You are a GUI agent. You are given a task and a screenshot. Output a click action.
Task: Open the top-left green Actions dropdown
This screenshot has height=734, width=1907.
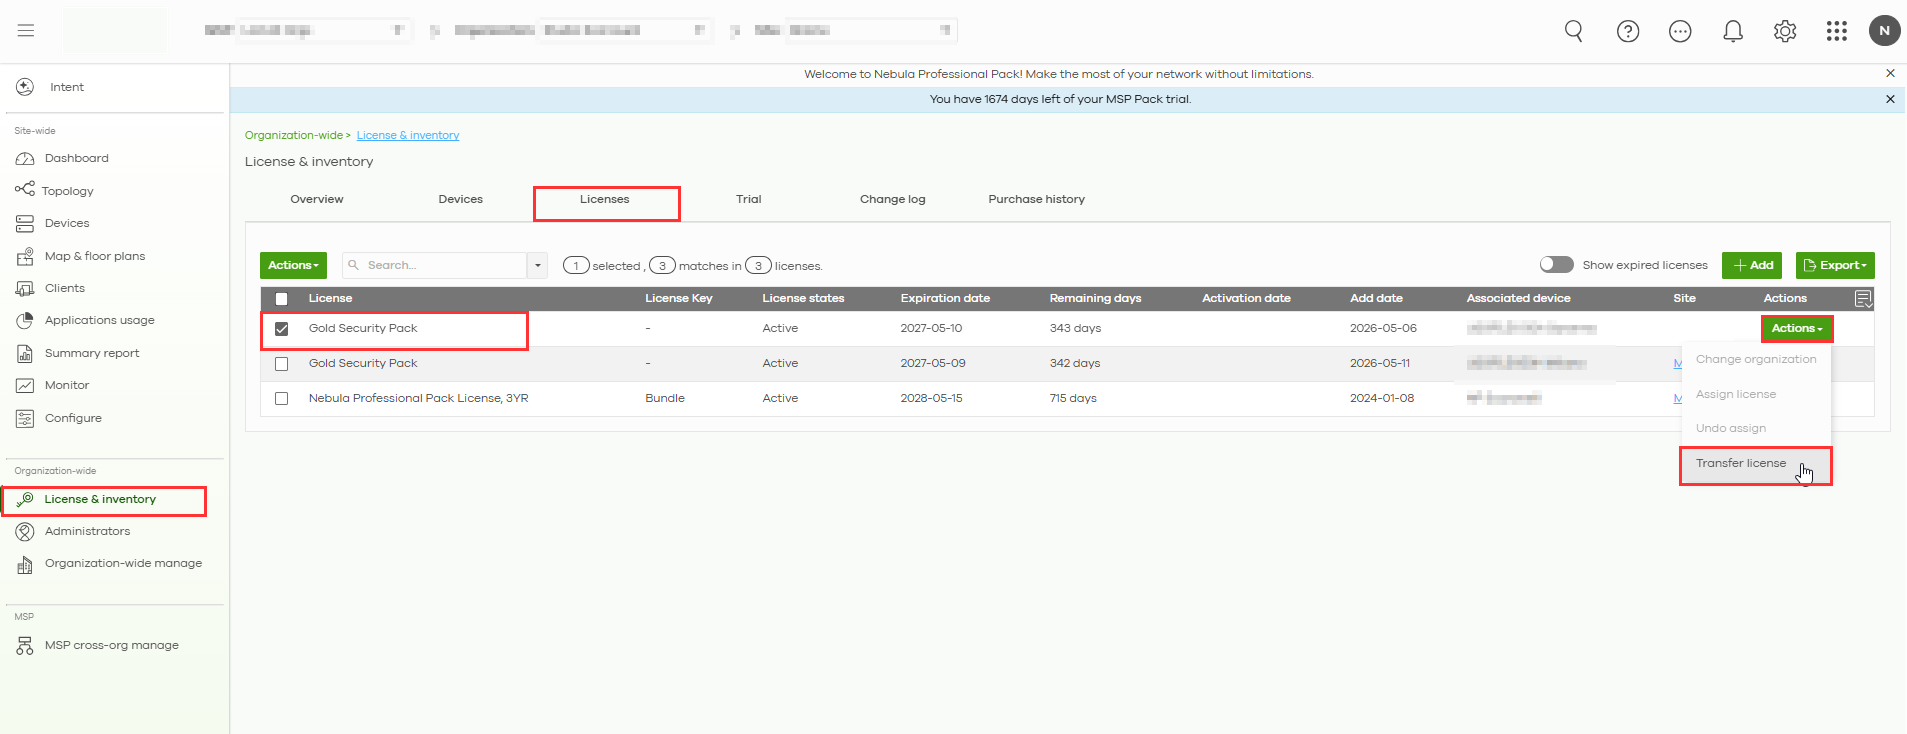tap(293, 265)
